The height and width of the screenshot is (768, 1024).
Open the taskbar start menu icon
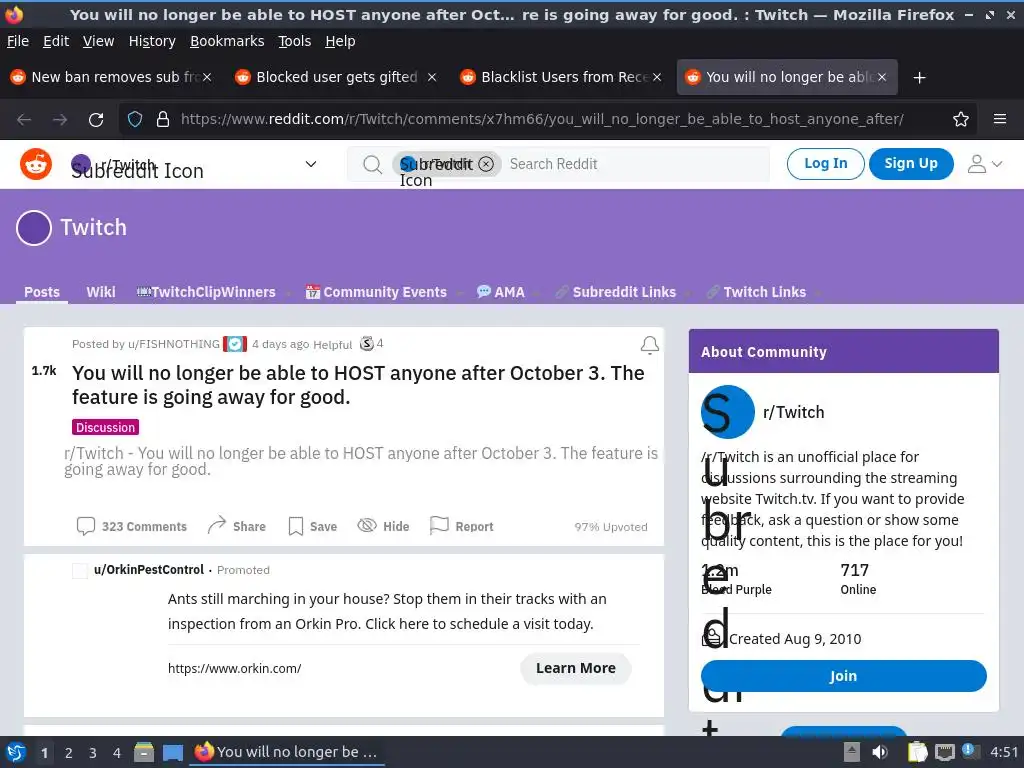point(16,752)
